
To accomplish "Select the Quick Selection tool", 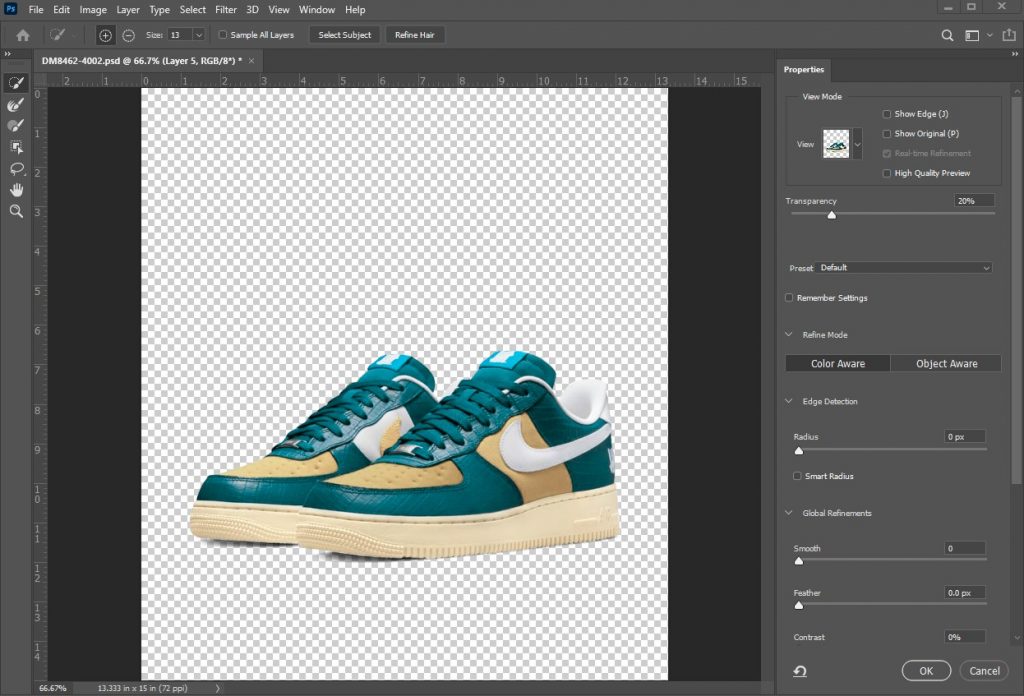I will (x=16, y=83).
